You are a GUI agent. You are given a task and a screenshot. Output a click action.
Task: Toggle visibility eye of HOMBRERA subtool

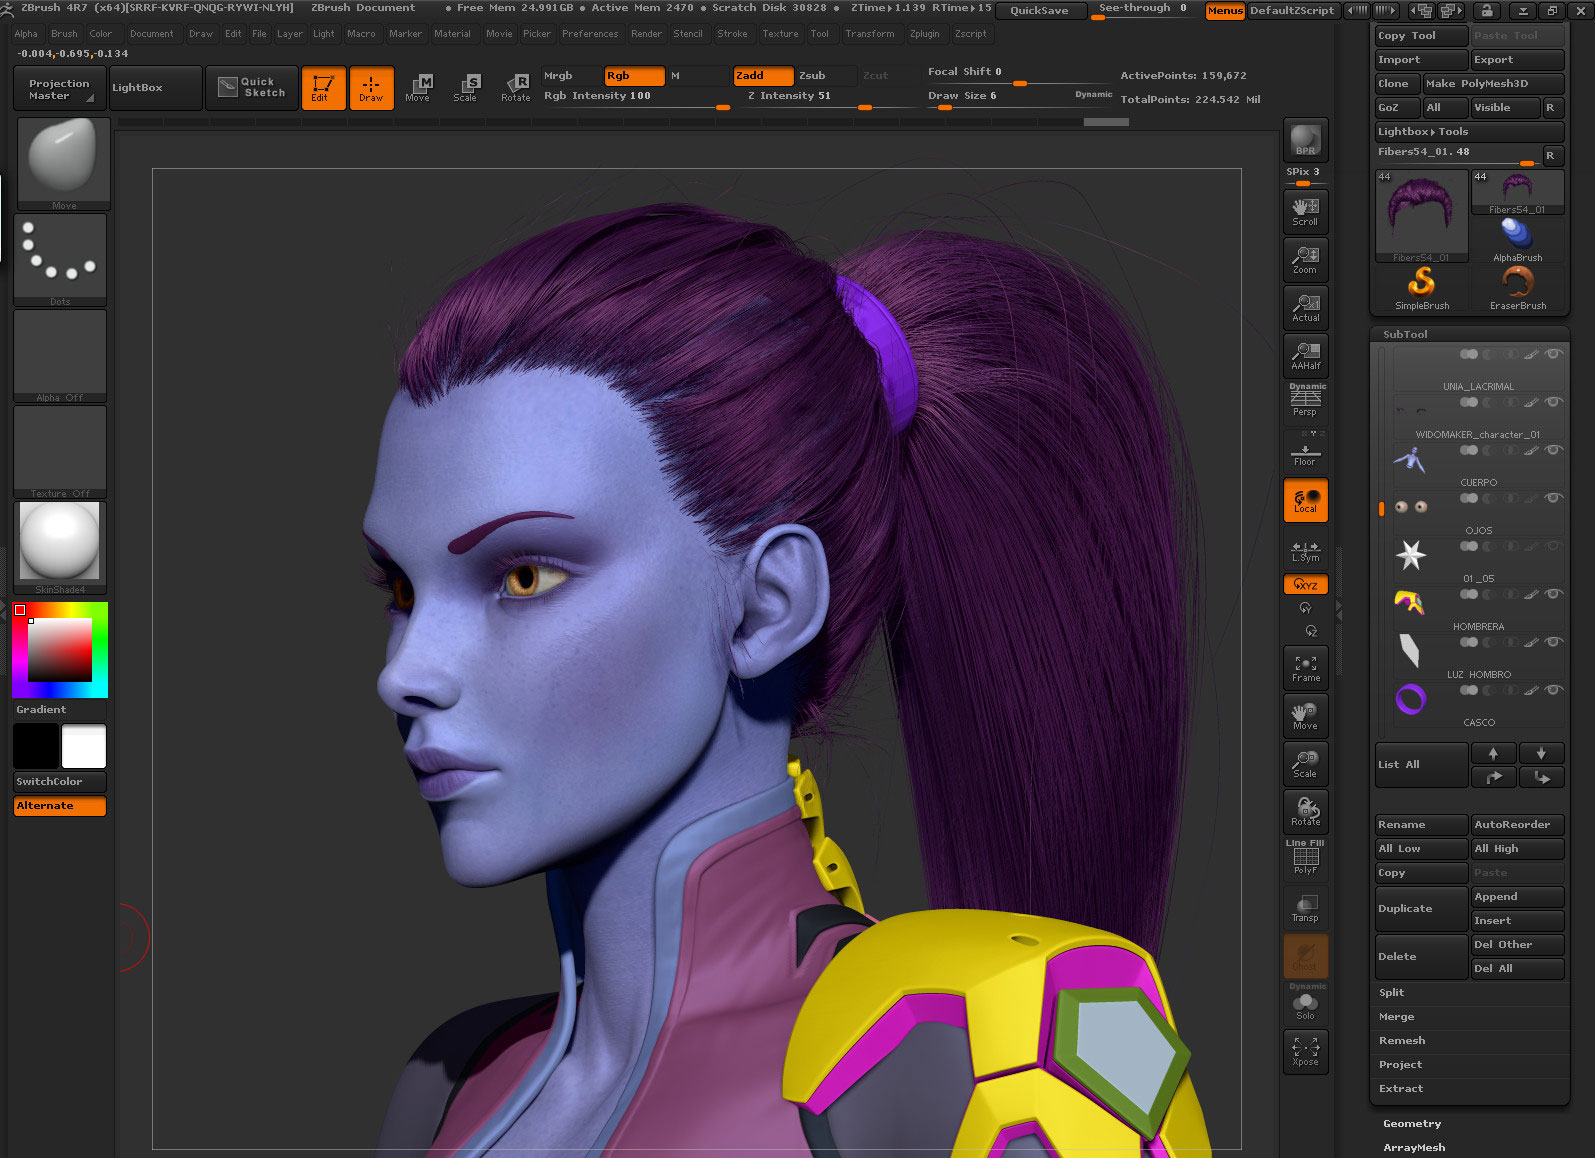point(1553,594)
